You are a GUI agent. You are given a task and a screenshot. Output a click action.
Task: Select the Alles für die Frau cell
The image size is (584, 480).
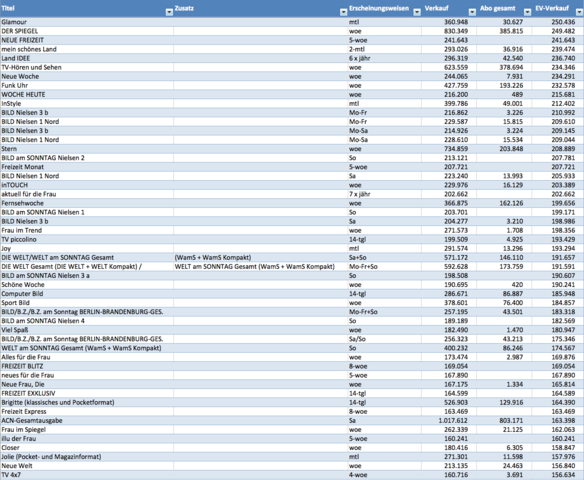click(x=87, y=357)
